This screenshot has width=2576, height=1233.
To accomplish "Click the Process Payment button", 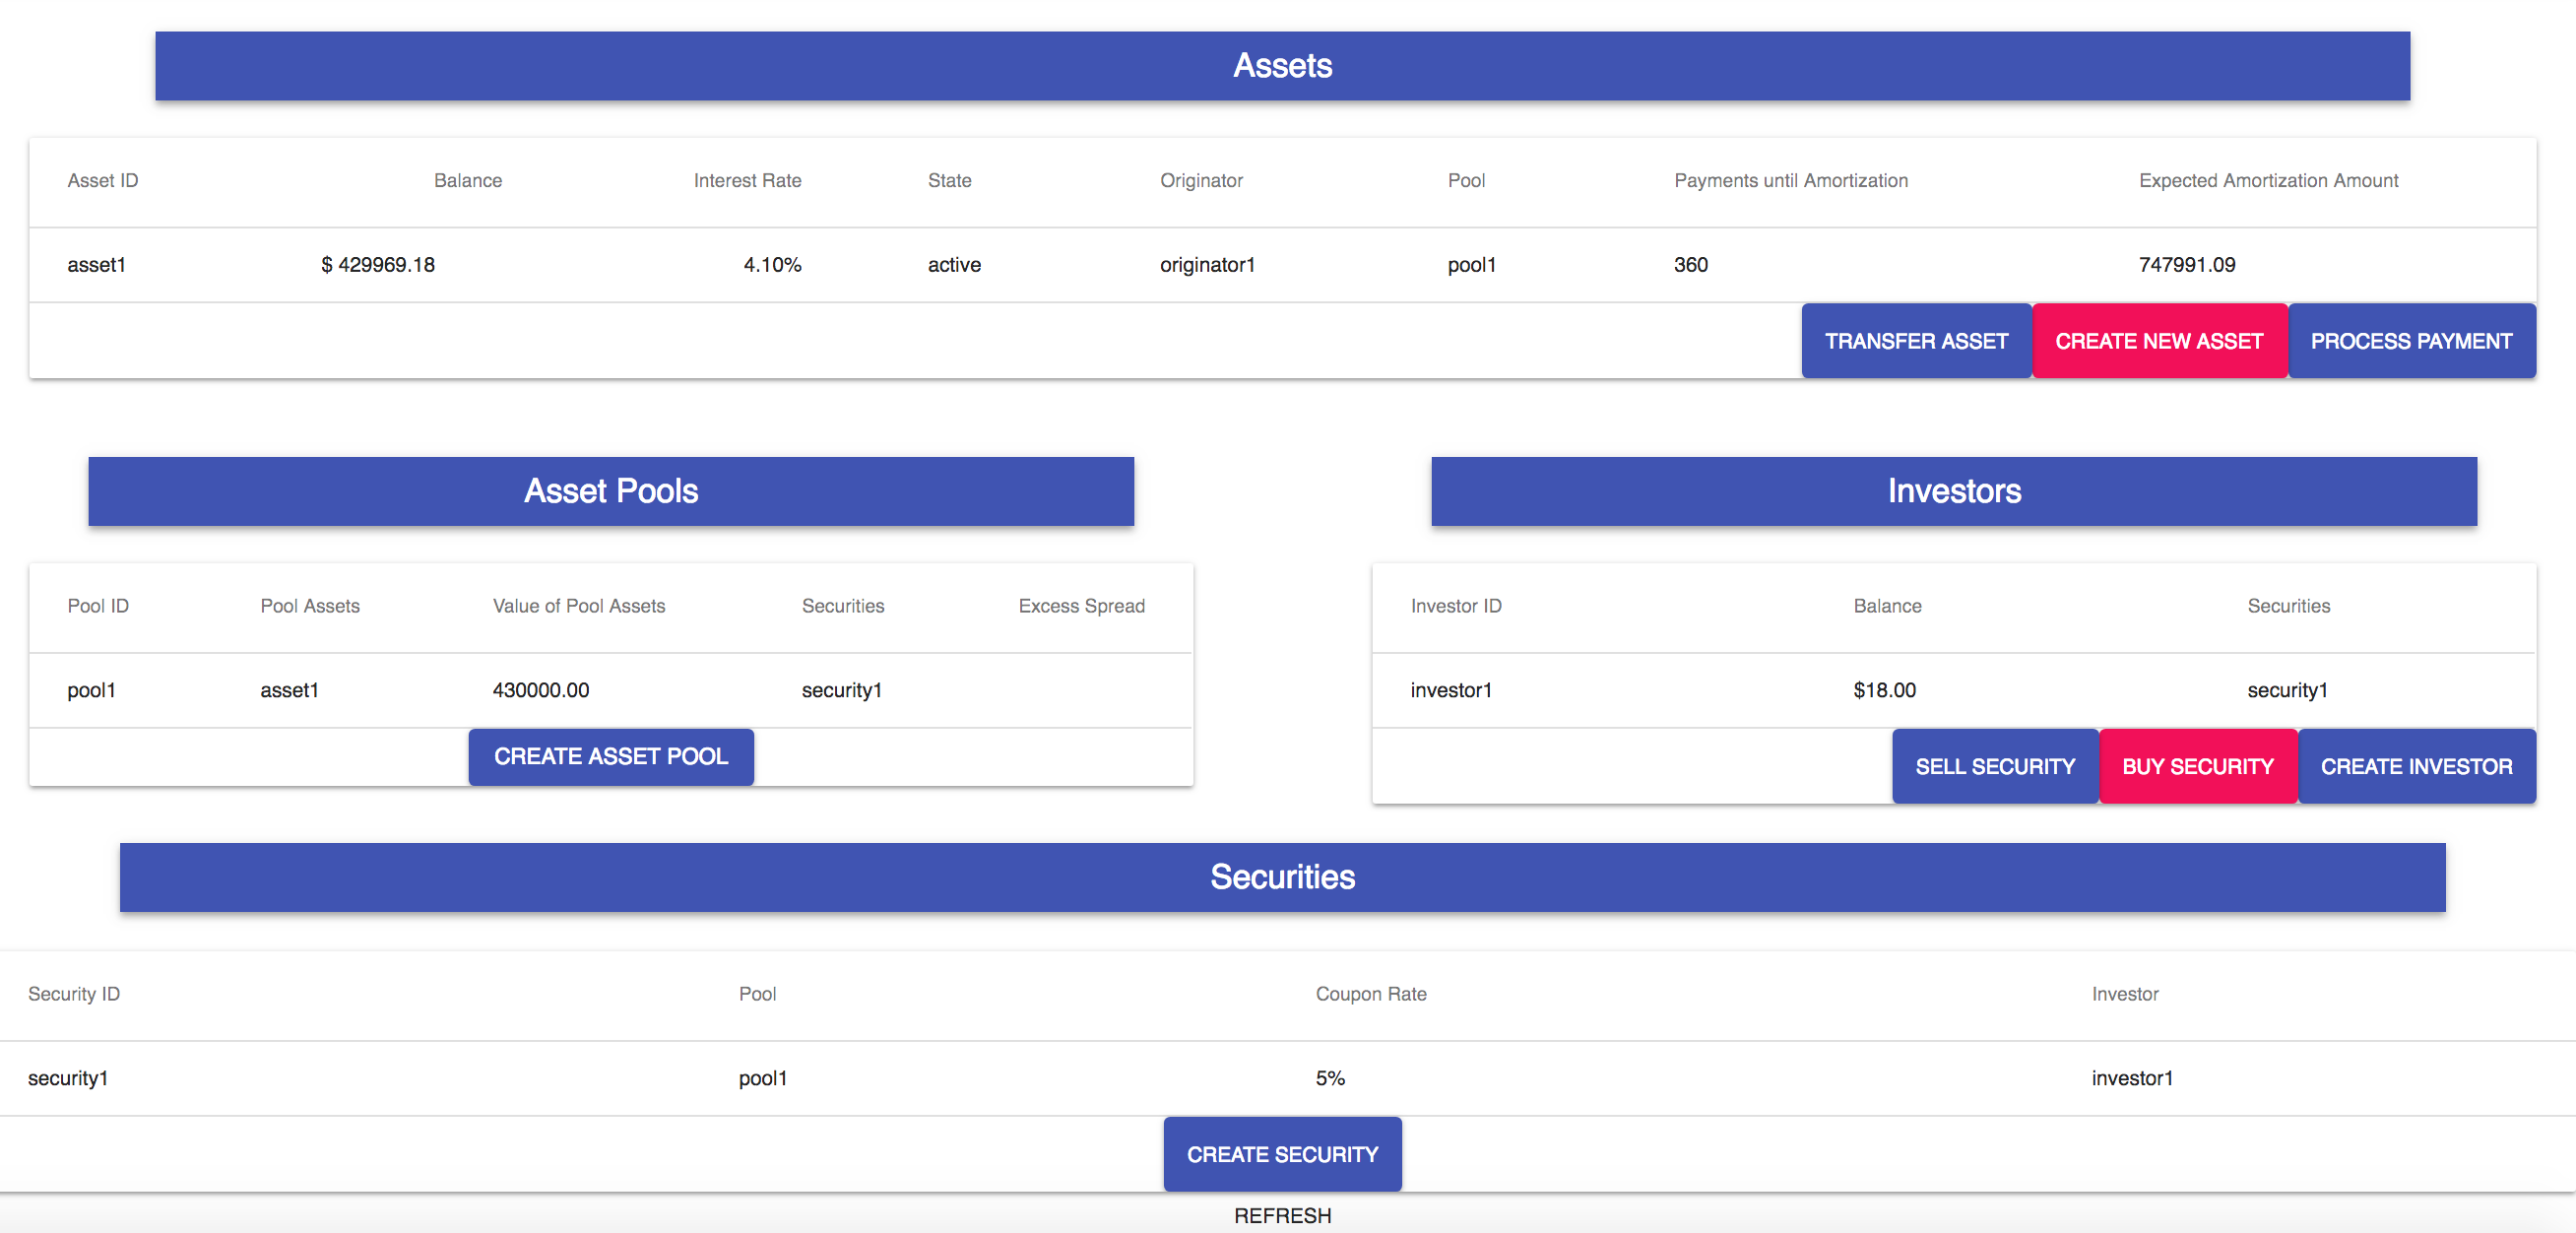I will (x=2410, y=341).
